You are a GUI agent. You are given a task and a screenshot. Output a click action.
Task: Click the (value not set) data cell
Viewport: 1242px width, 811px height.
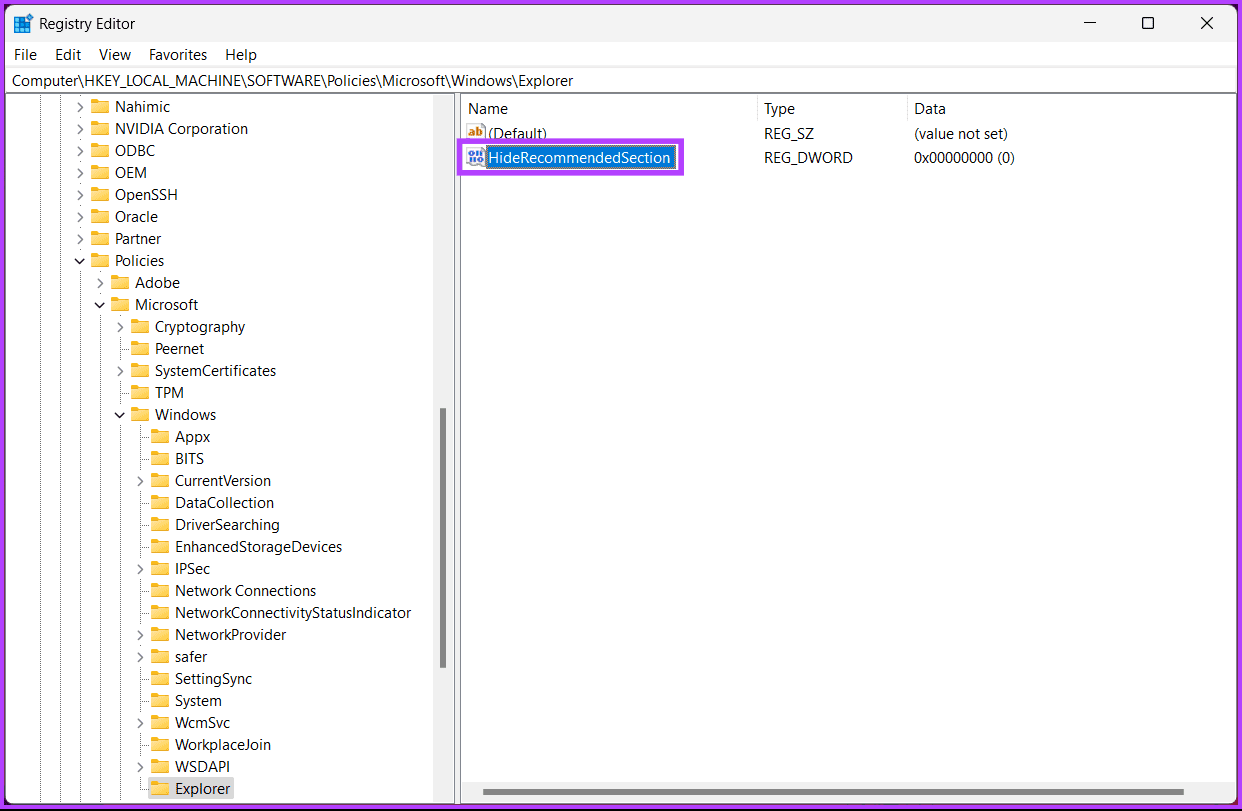pos(961,133)
